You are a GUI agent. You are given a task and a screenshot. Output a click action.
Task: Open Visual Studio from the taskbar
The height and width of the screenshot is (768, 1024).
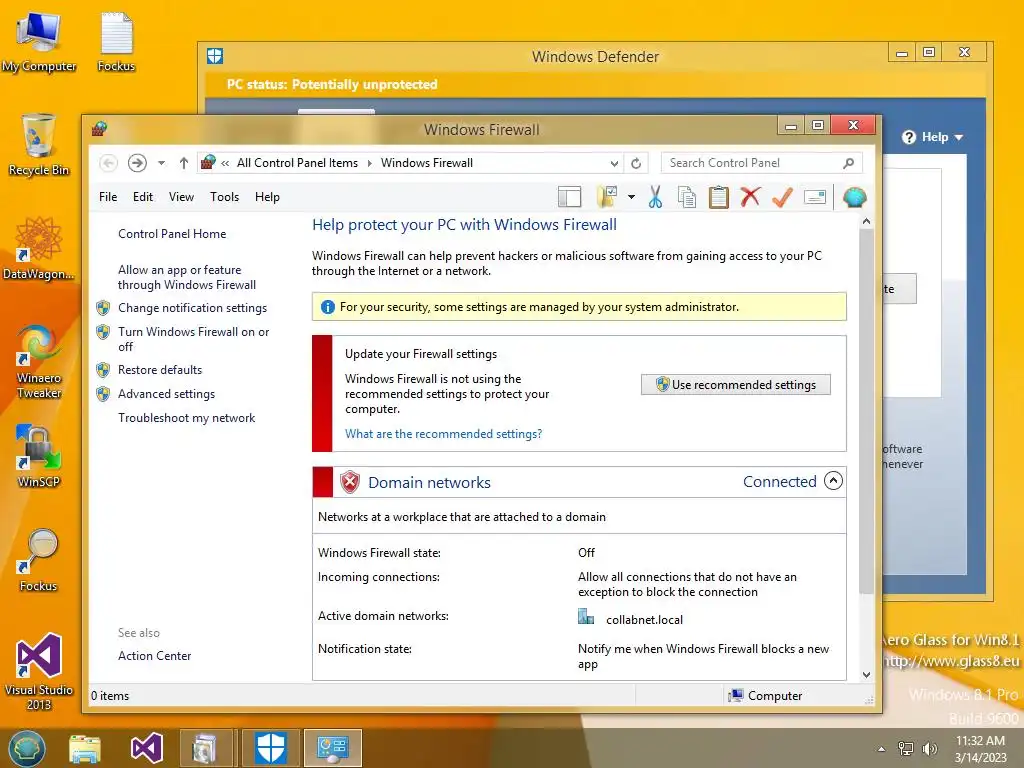coord(146,748)
